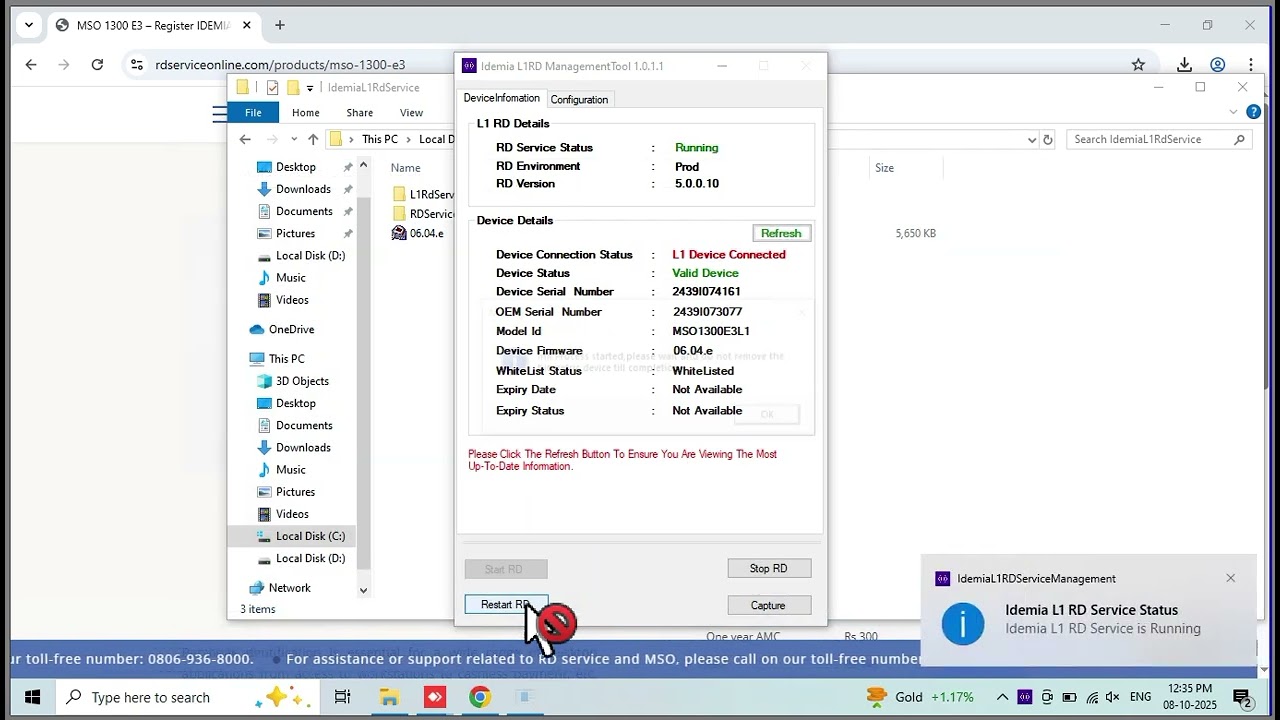The height and width of the screenshot is (720, 1280).
Task: Reload the Chrome page
Action: [x=97, y=65]
